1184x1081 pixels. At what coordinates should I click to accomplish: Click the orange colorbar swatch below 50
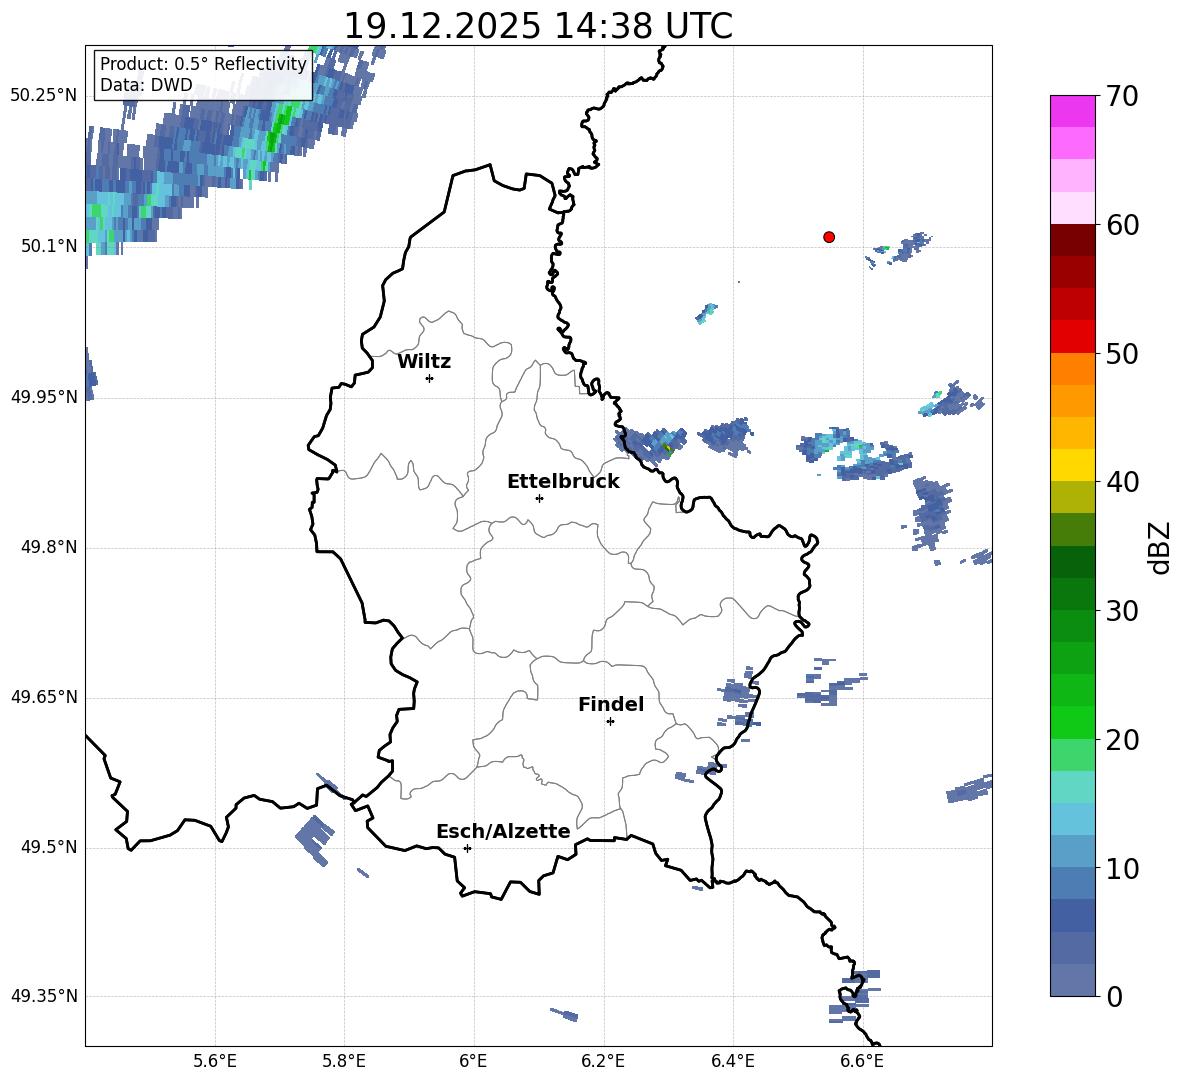point(1072,369)
